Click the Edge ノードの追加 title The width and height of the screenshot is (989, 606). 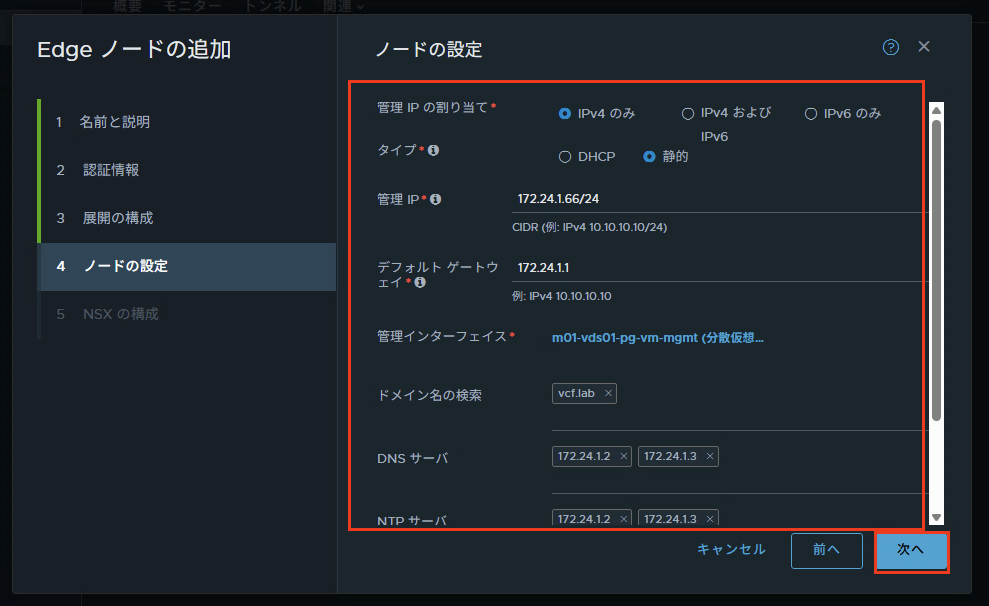[x=134, y=49]
